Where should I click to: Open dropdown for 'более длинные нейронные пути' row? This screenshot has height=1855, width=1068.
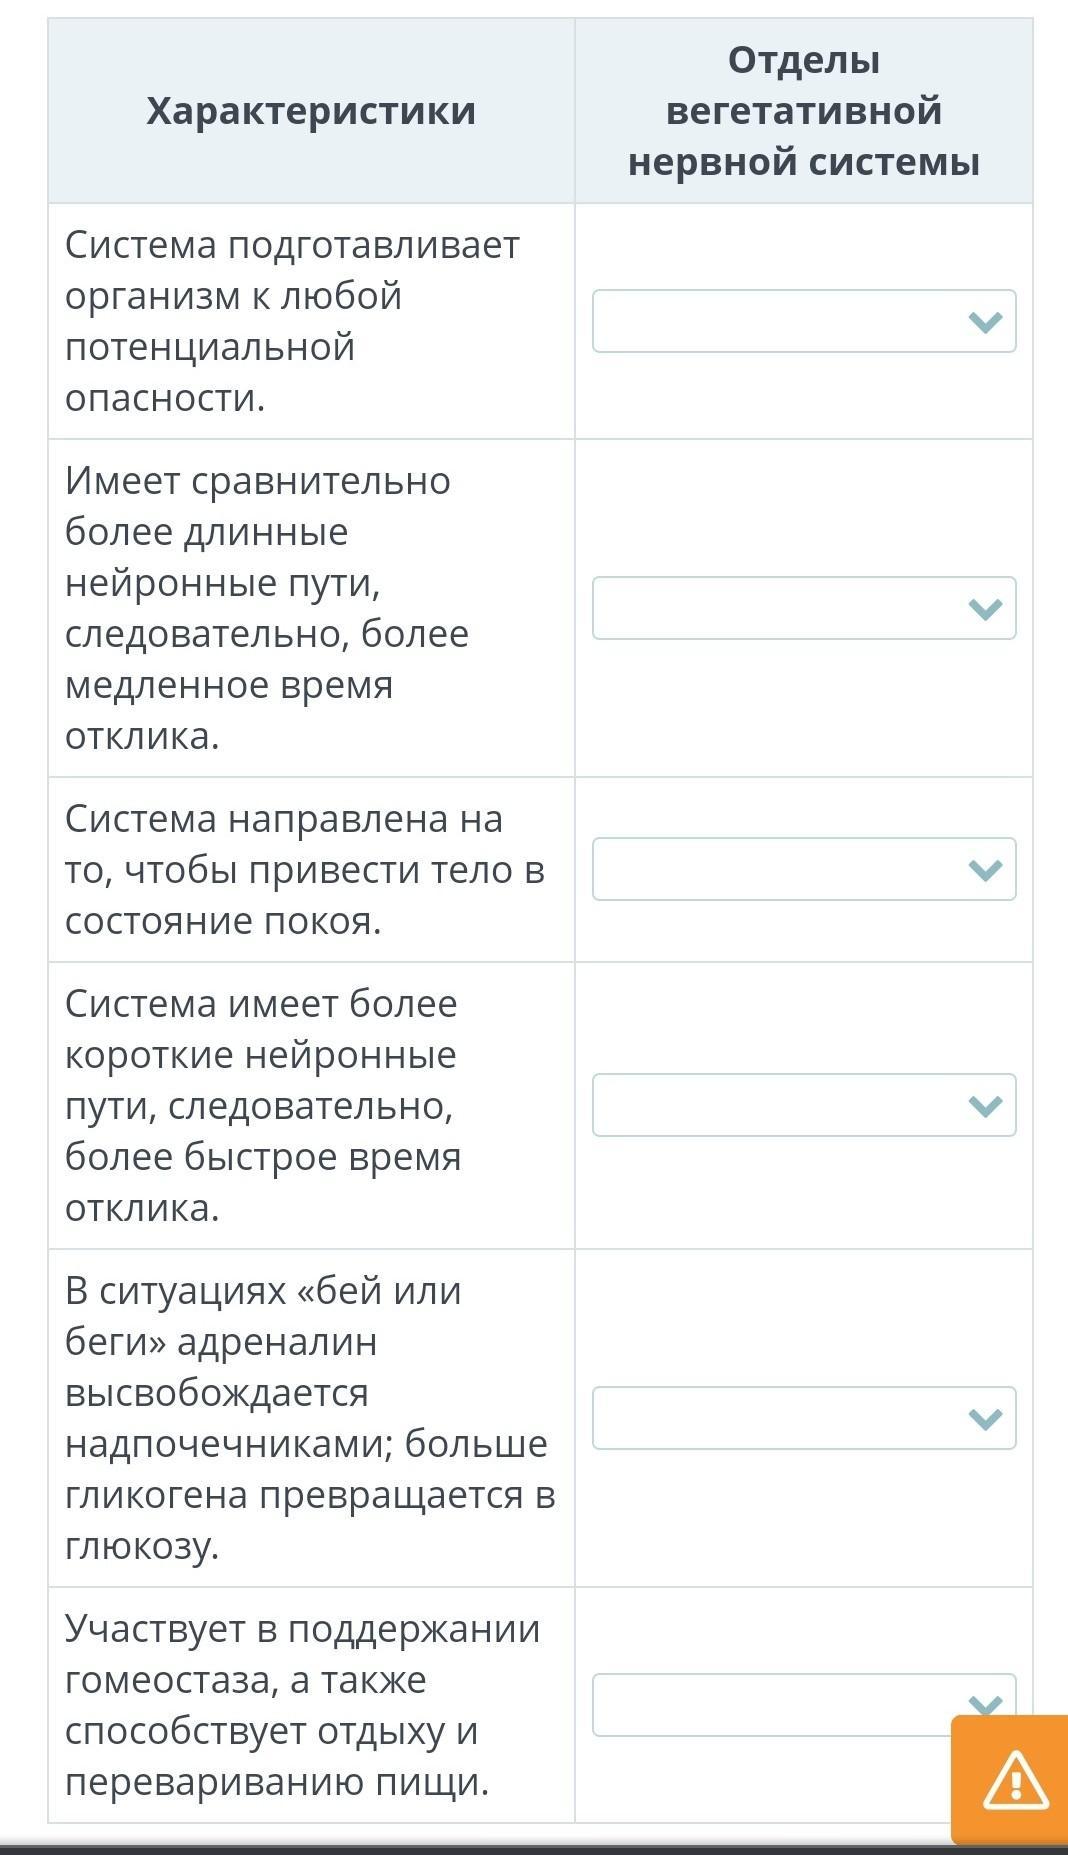coord(803,608)
